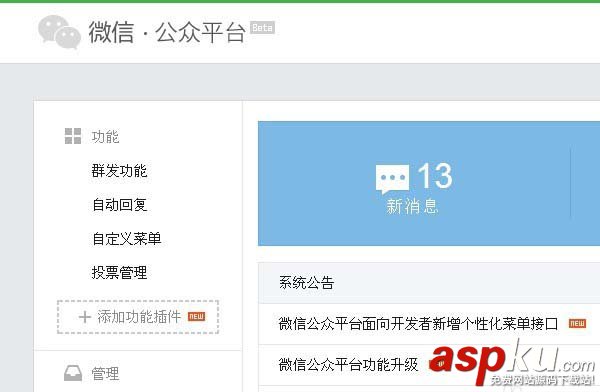The image size is (600, 392).
Task: Click plus icon in 添加功能插件
Action: [x=85, y=317]
